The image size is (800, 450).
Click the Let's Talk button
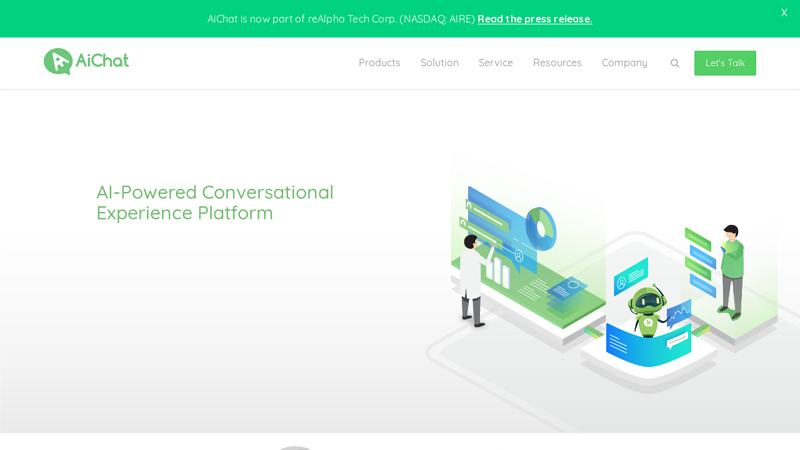pyautogui.click(x=724, y=63)
